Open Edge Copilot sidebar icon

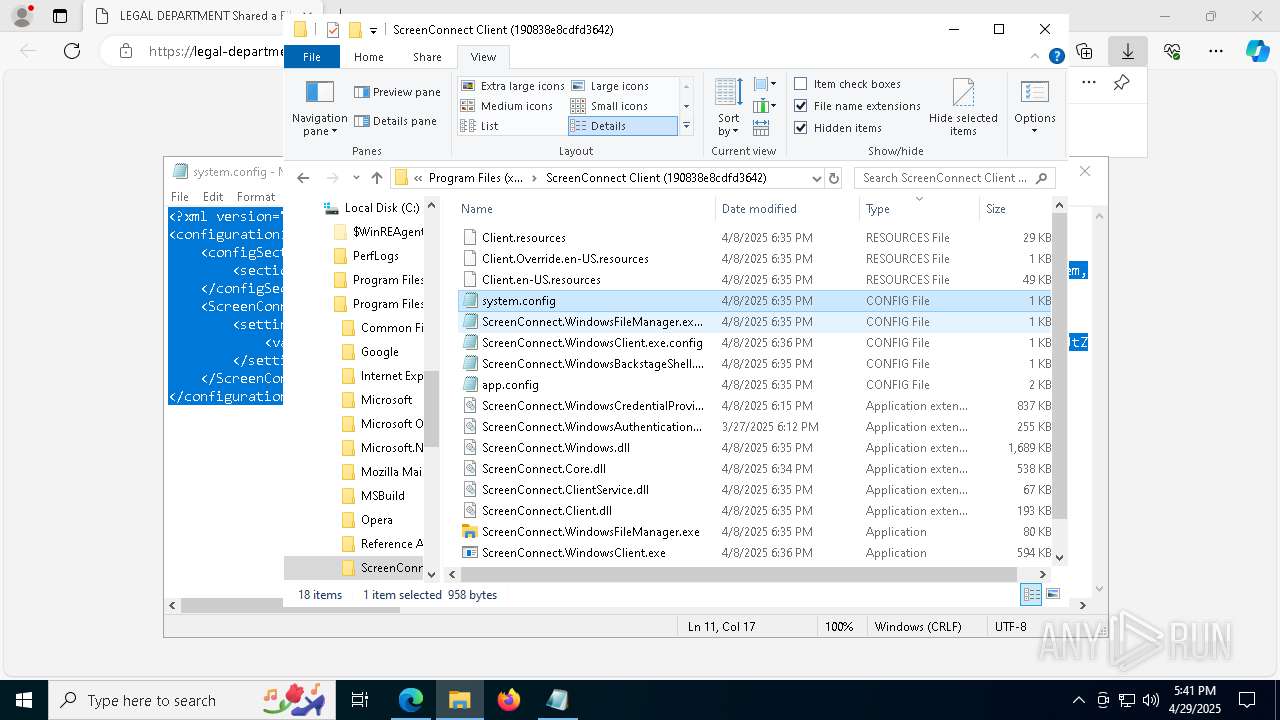pyautogui.click(x=1257, y=51)
